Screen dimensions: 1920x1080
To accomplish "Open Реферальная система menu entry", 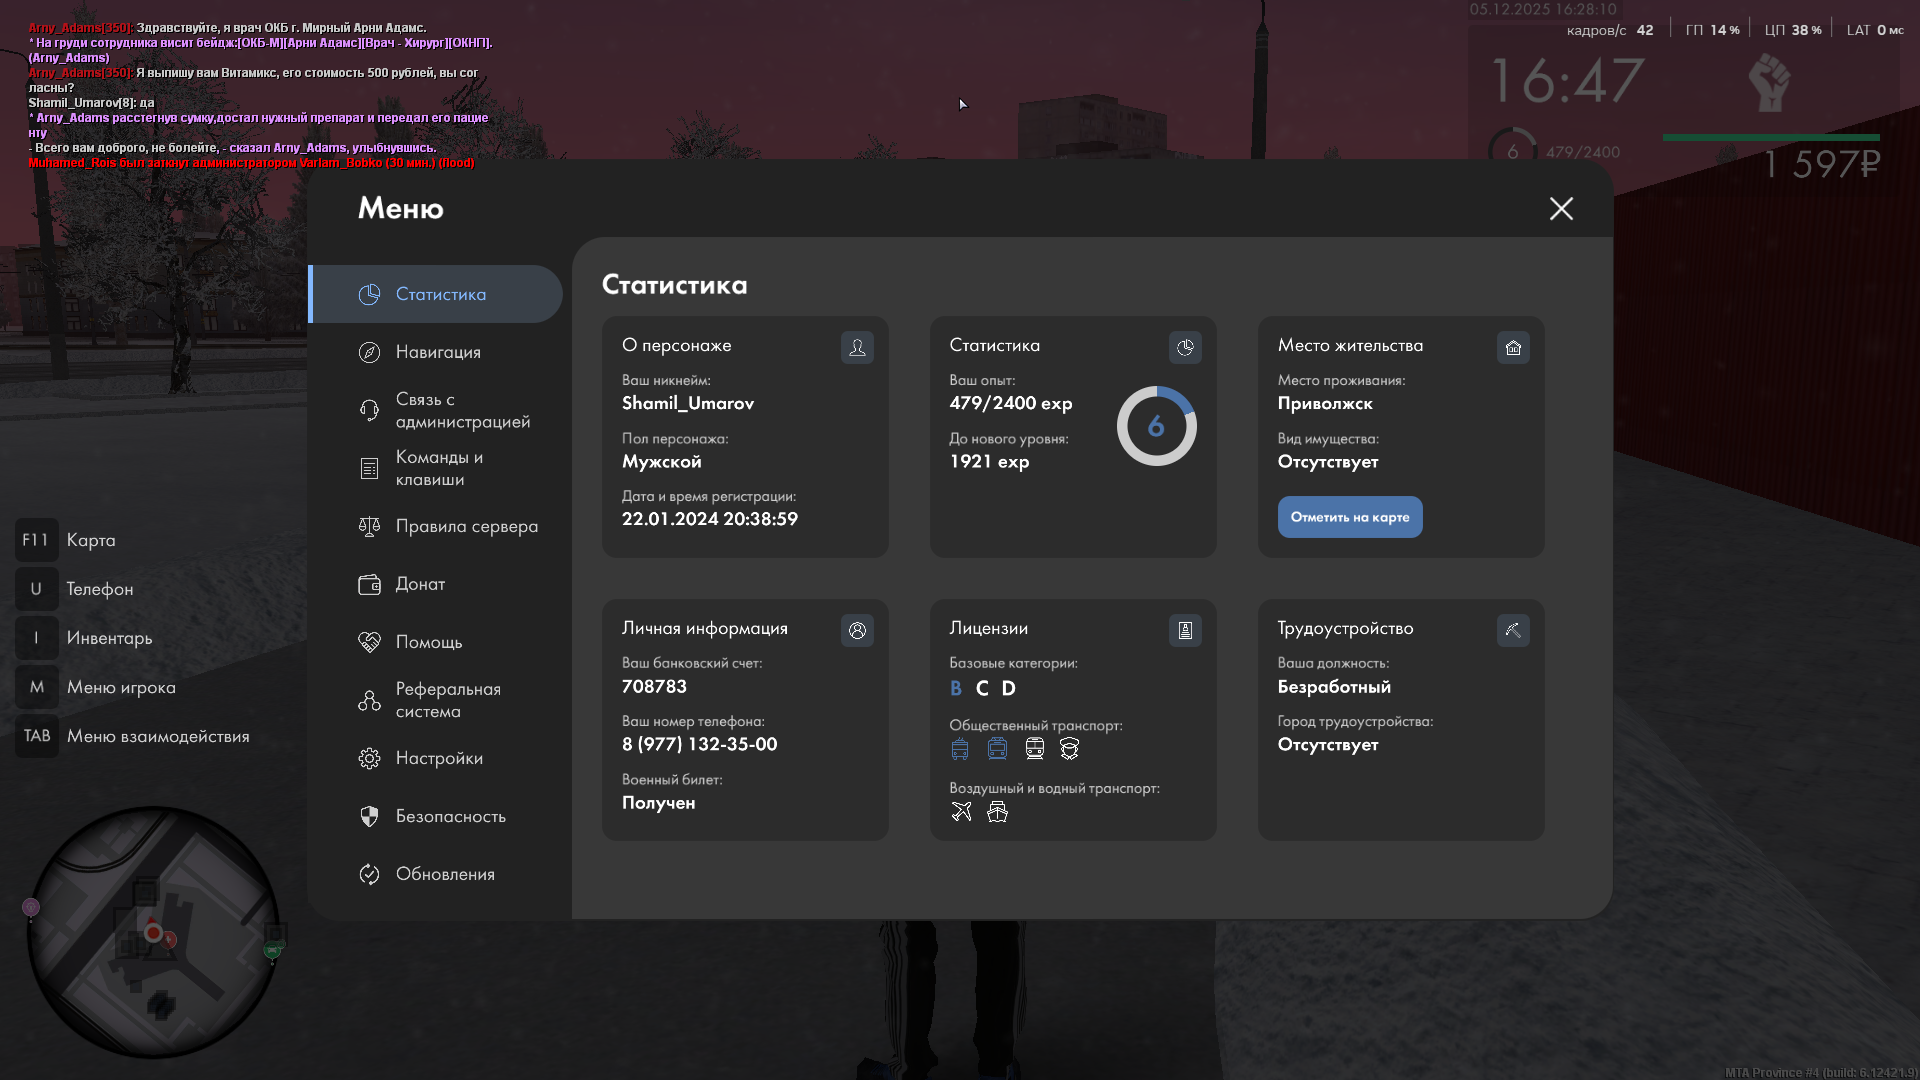I will pos(447,700).
